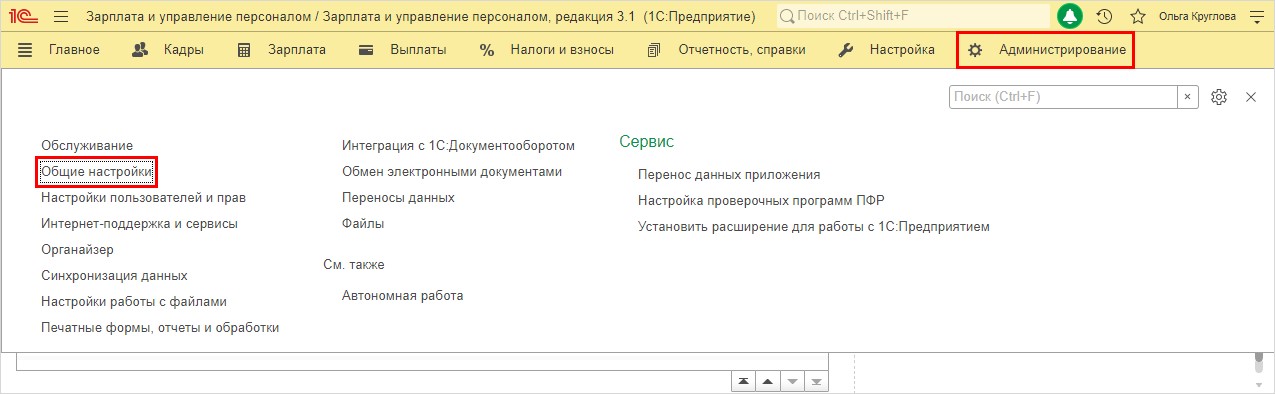Clear search with the x button
This screenshot has height=394, width=1275.
pyautogui.click(x=1188, y=97)
